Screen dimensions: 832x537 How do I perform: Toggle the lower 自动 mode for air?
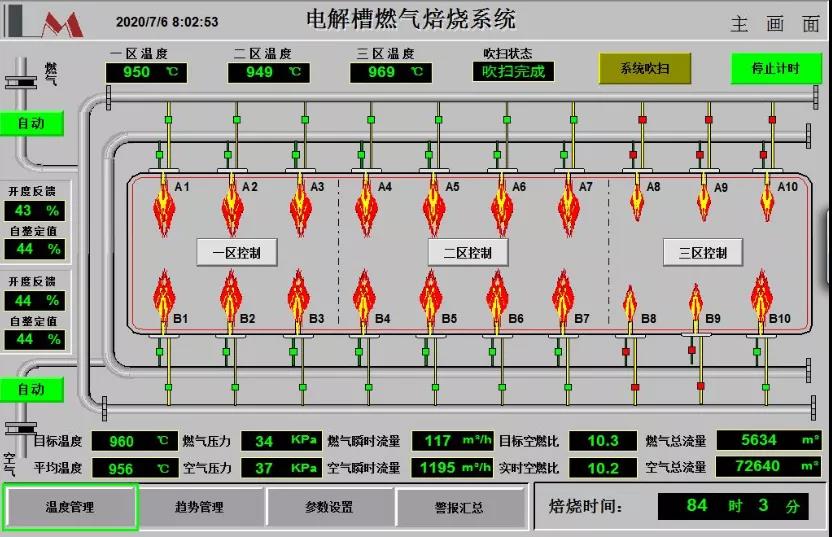click(31, 389)
